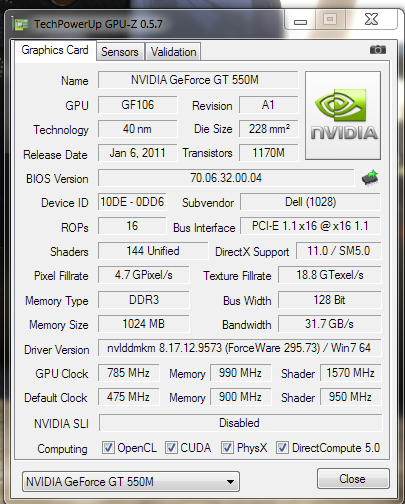This screenshot has height=504, width=405.
Task: Click the Device ID field 10DE - 0DD6
Action: click(132, 202)
